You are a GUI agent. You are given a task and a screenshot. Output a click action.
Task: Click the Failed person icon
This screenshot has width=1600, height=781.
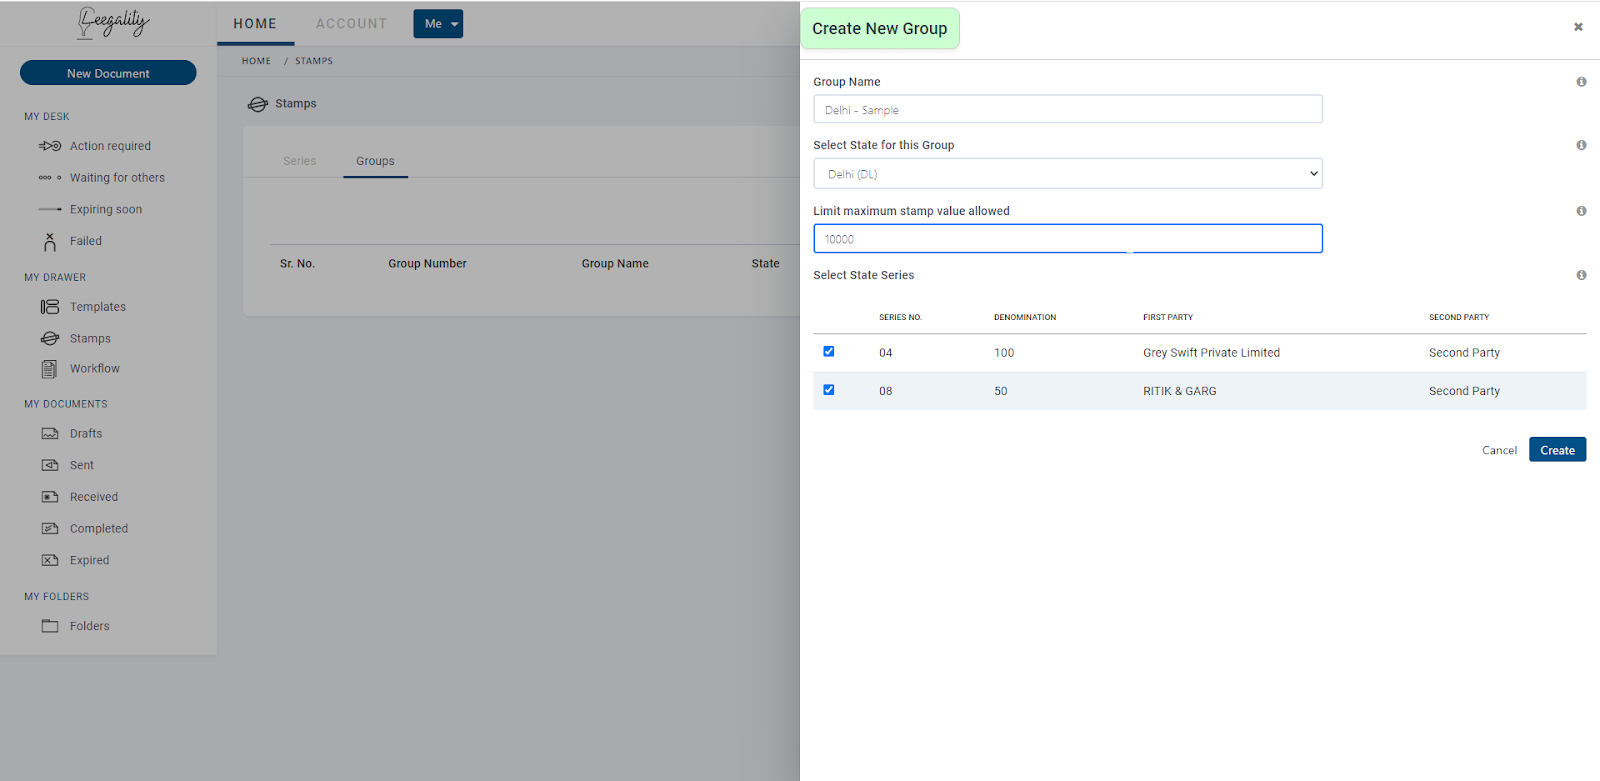click(x=50, y=241)
